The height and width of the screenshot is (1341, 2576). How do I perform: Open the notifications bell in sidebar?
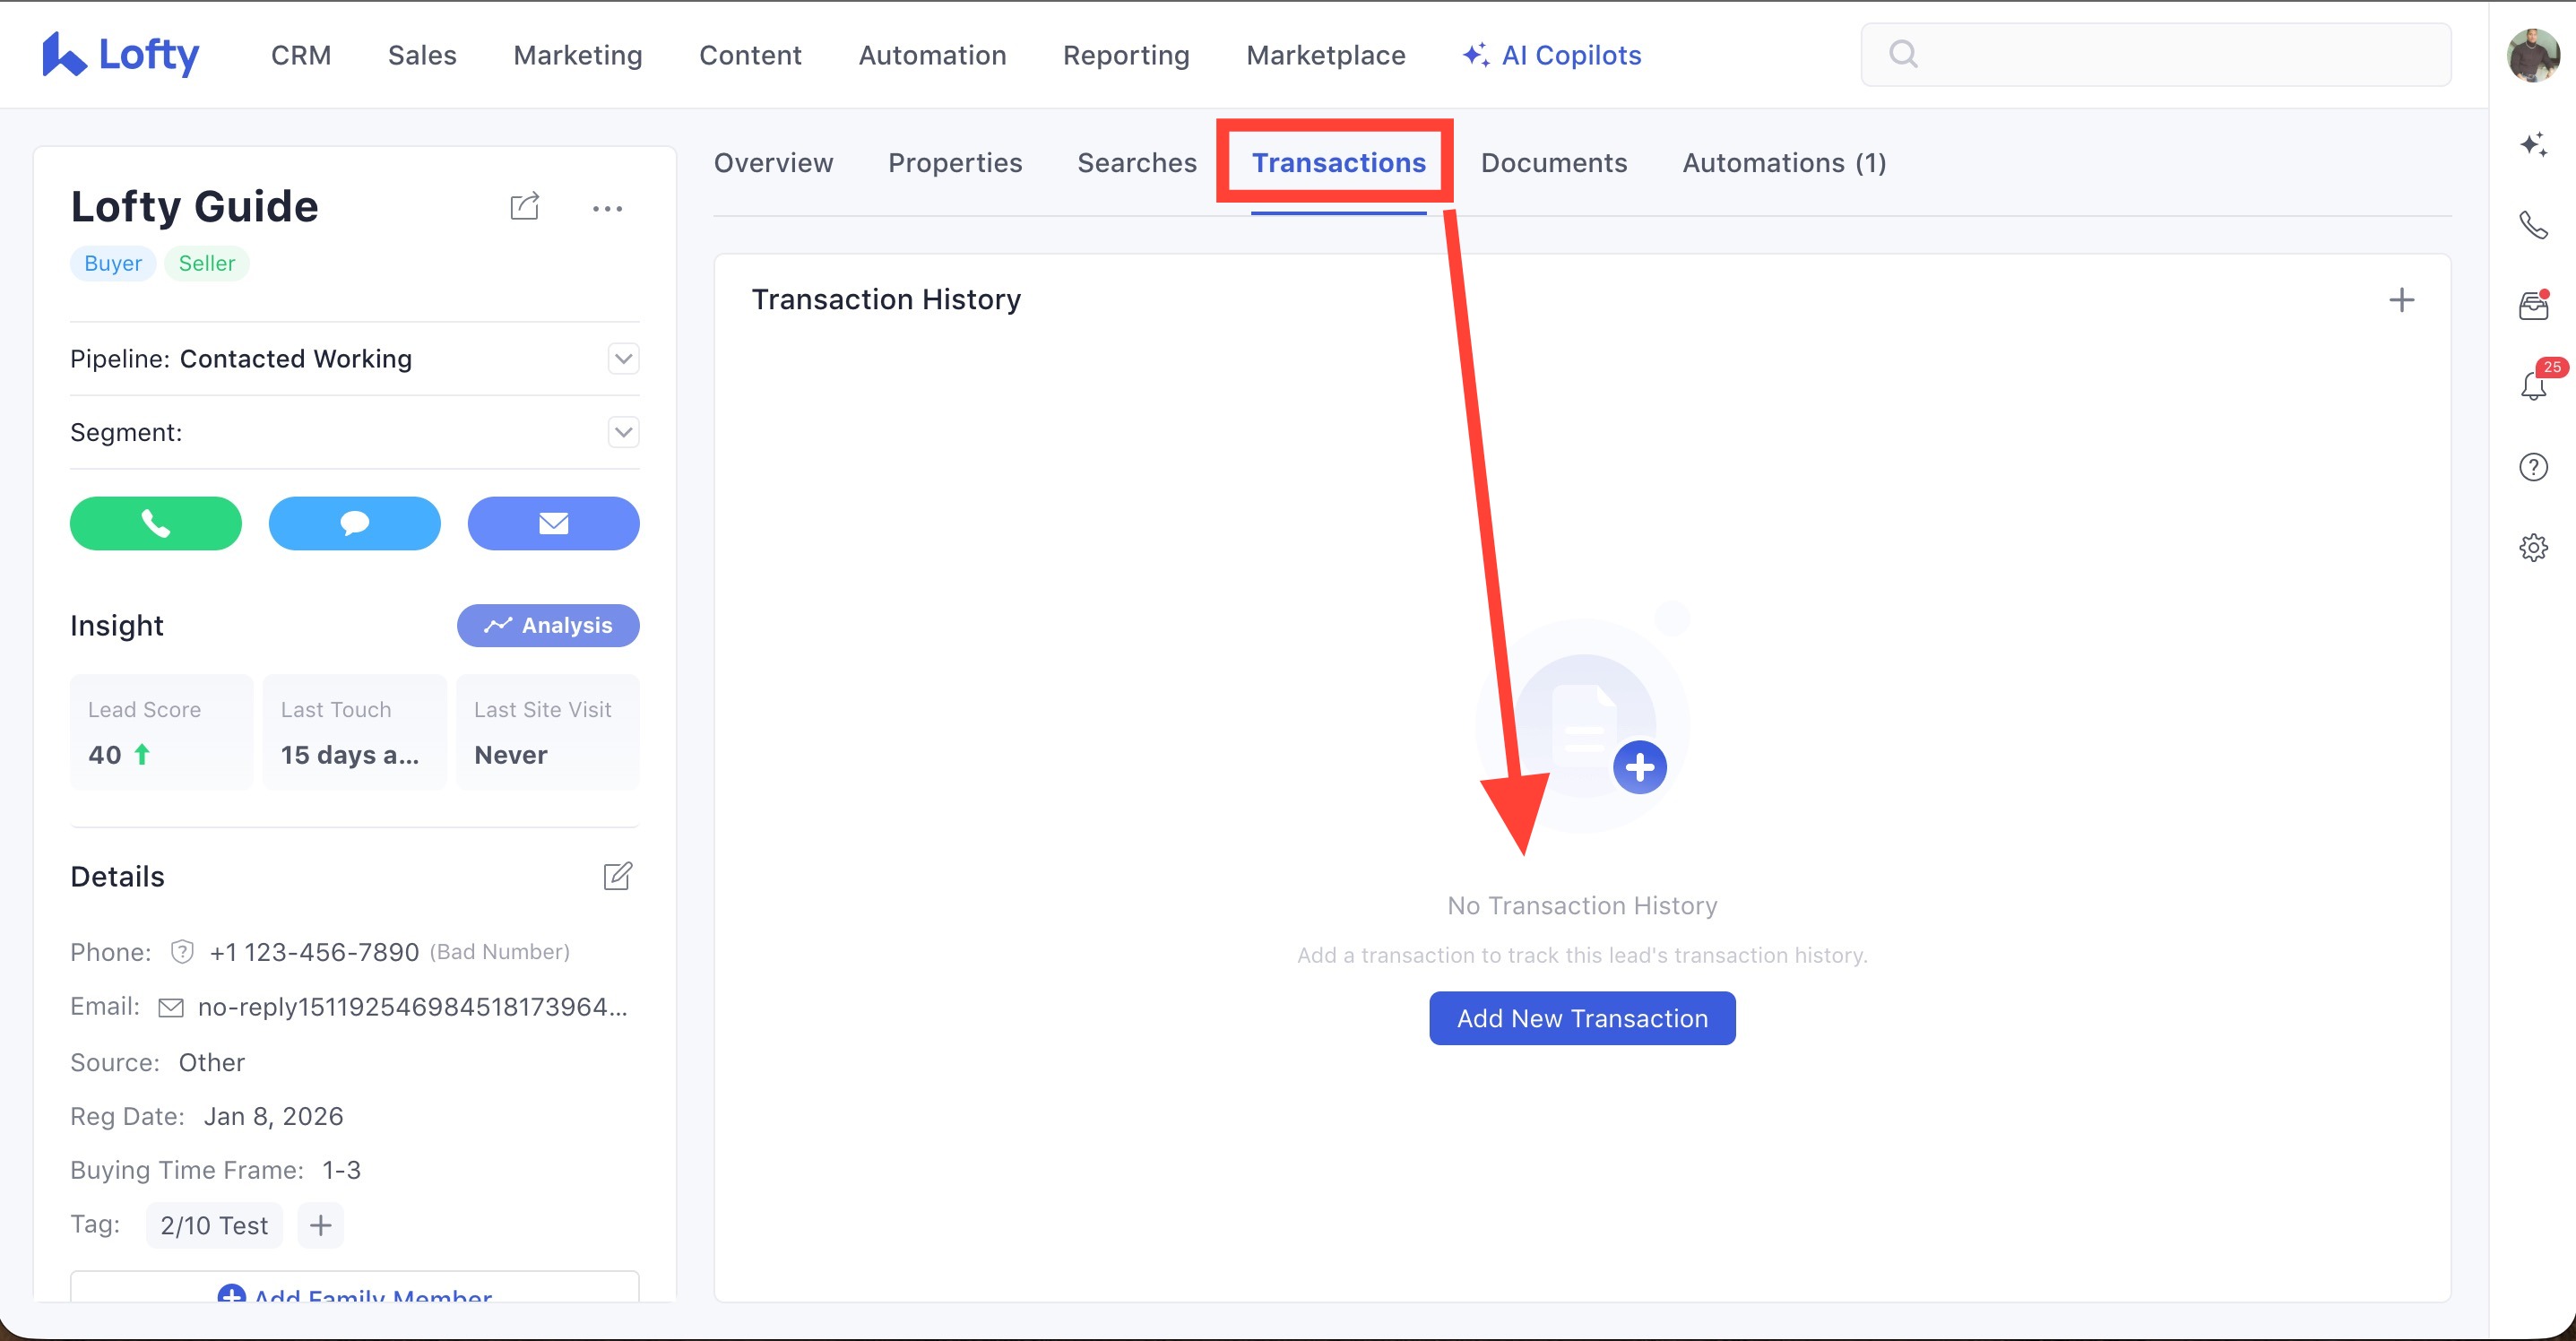pos(2533,385)
